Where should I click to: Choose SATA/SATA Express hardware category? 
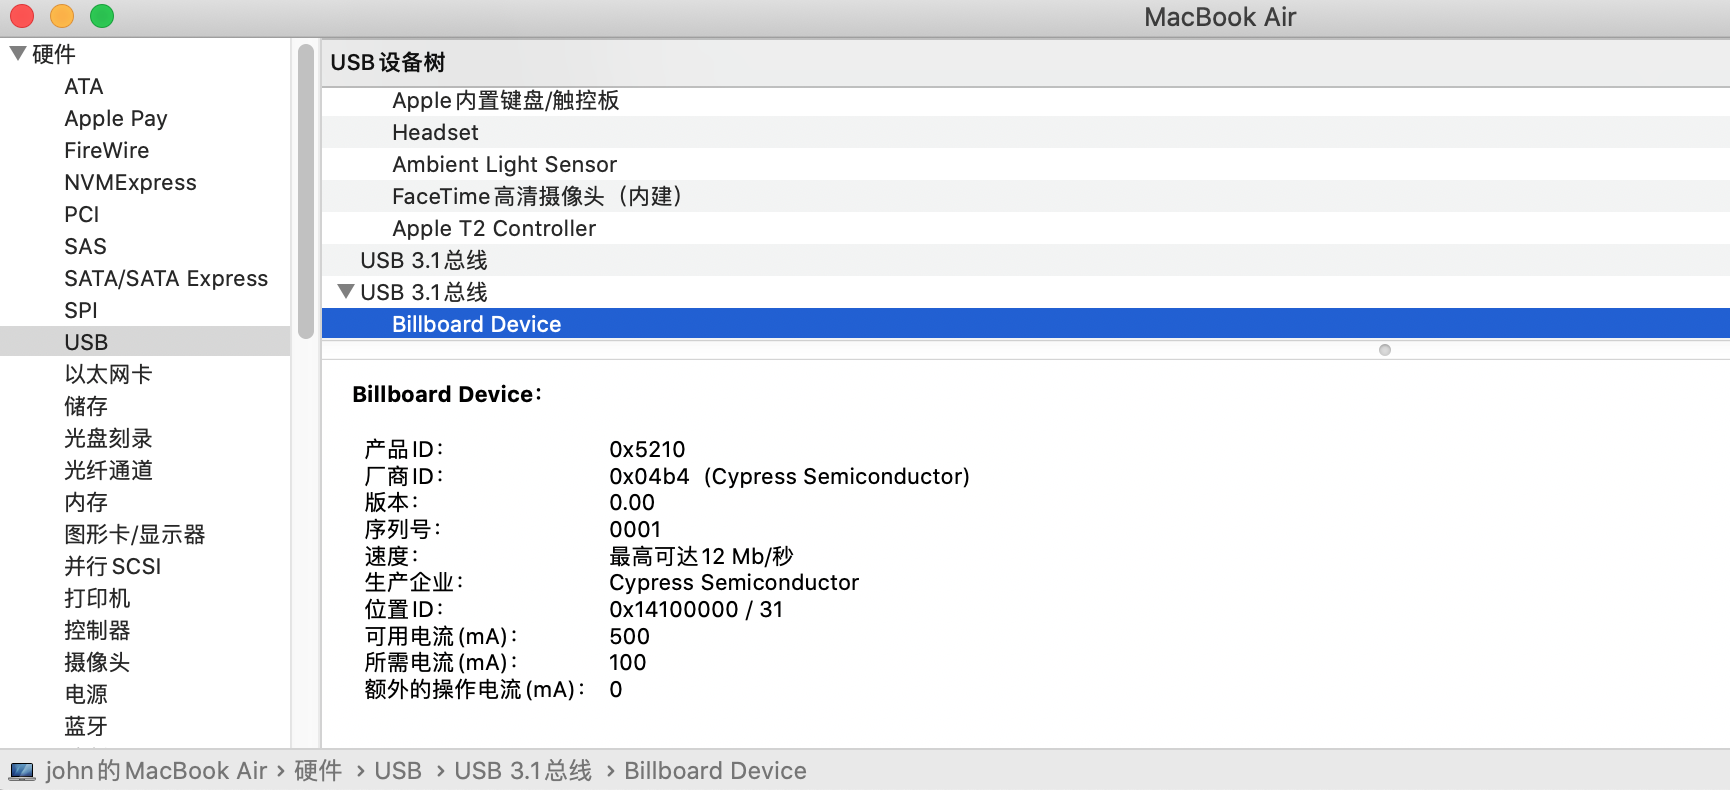click(166, 278)
